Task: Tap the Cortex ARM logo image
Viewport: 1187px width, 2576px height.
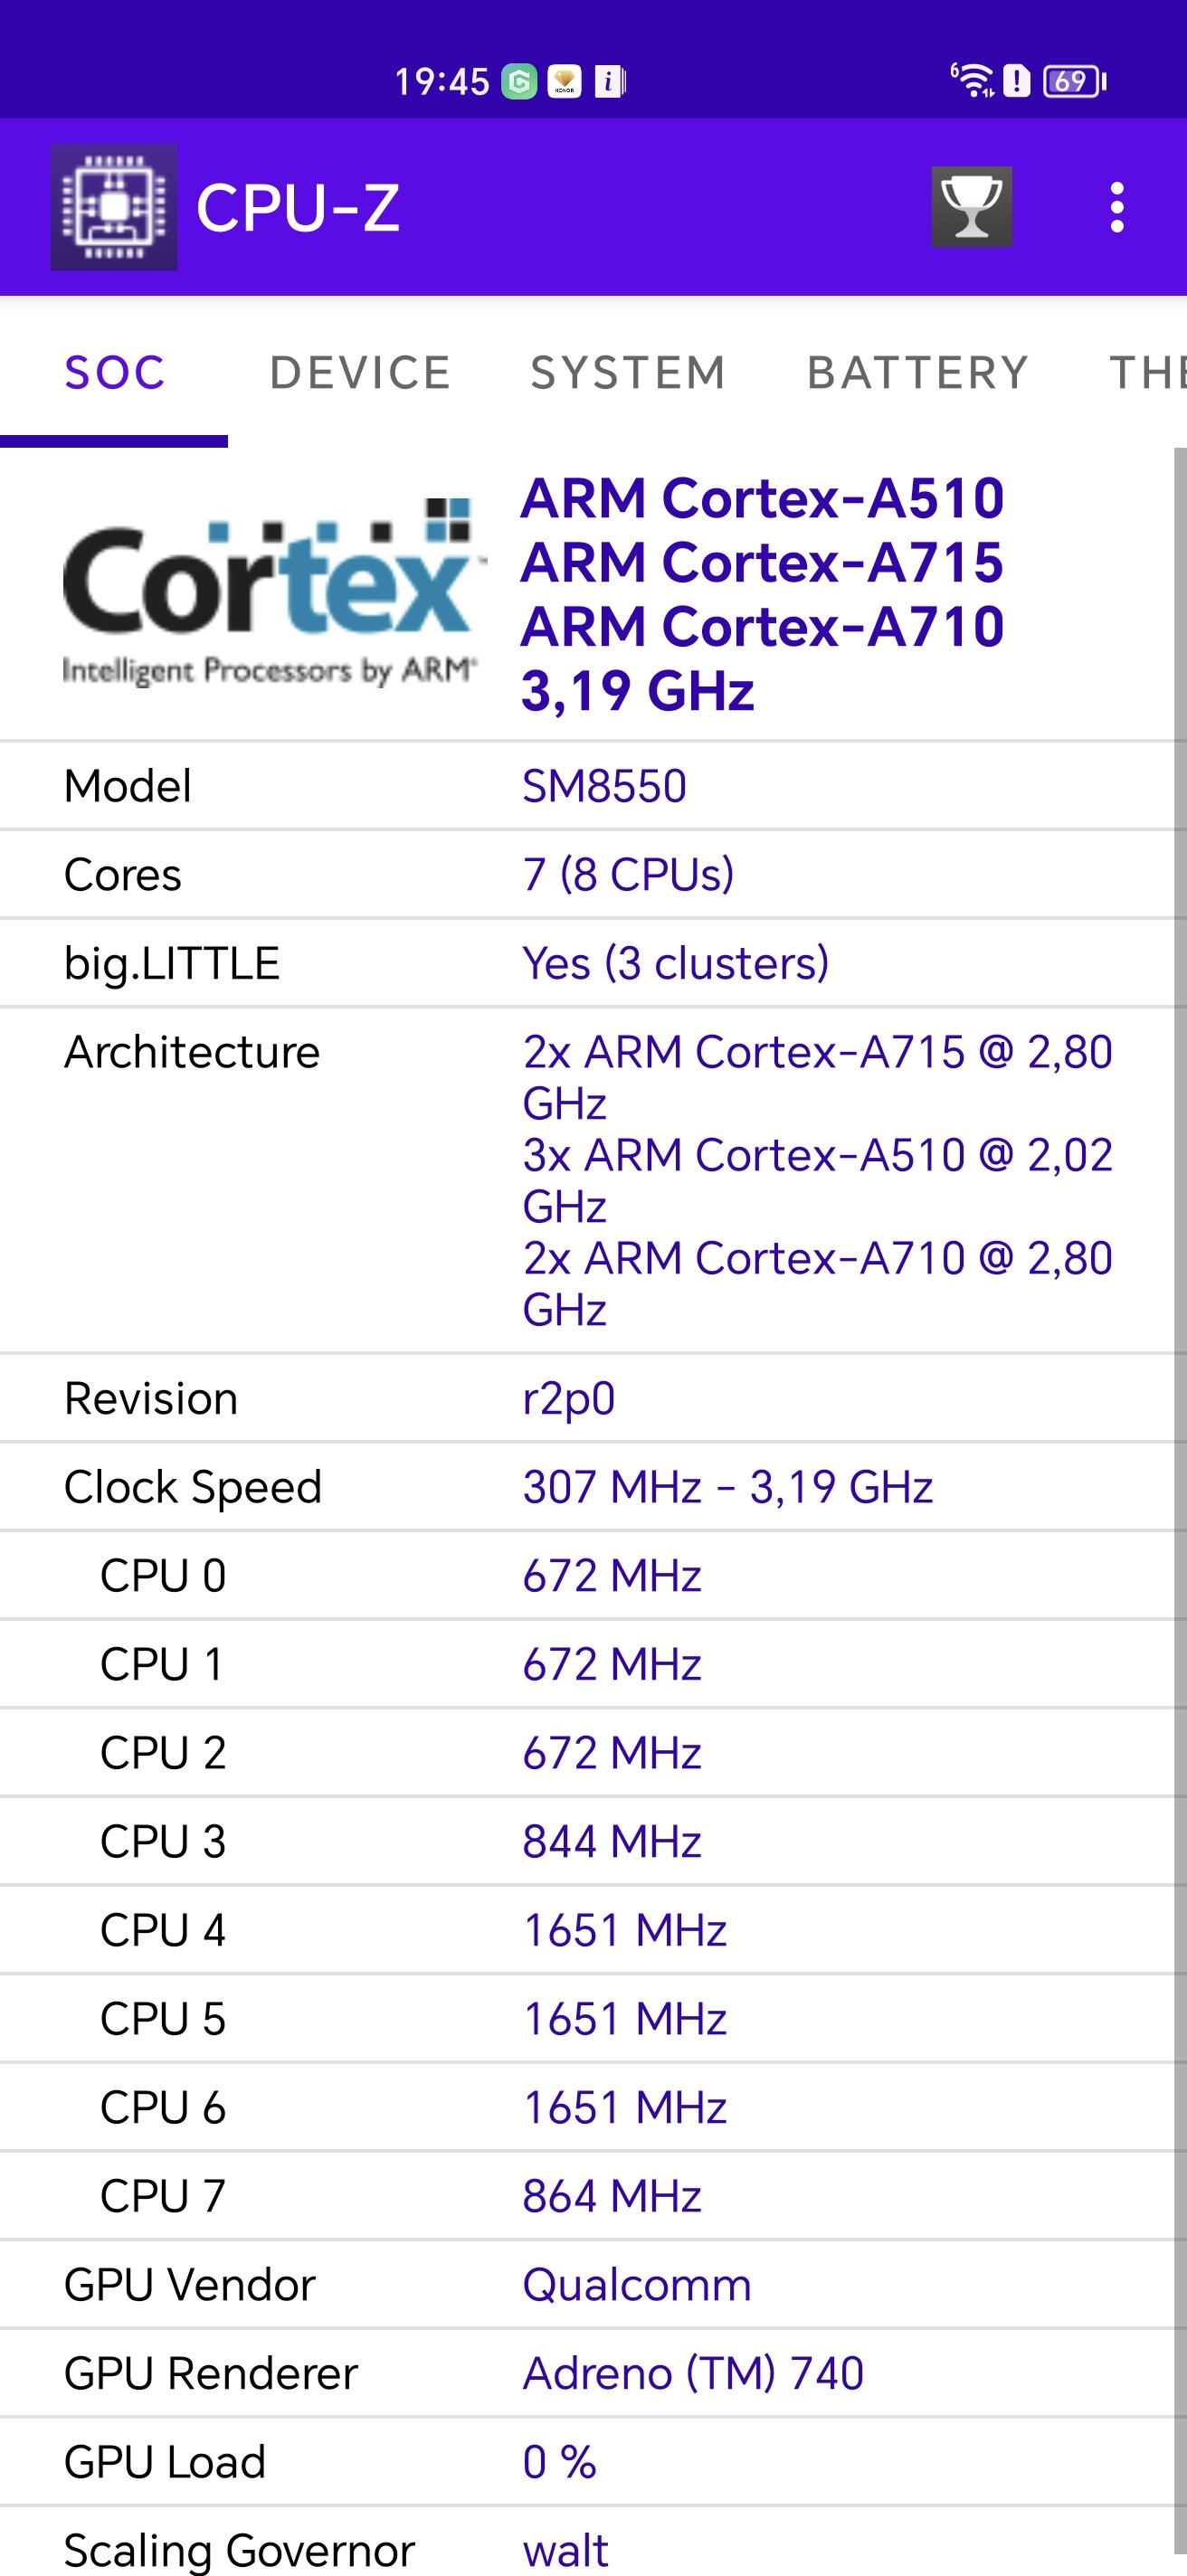Action: tap(270, 592)
